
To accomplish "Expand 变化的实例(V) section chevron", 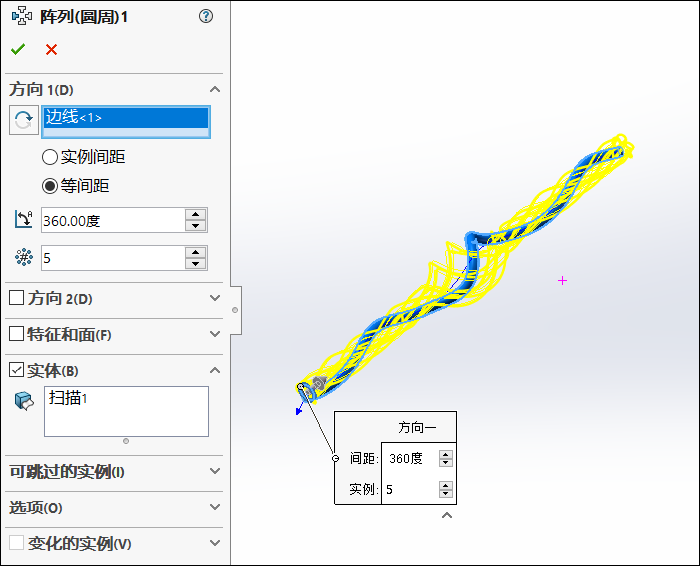I will click(x=215, y=543).
